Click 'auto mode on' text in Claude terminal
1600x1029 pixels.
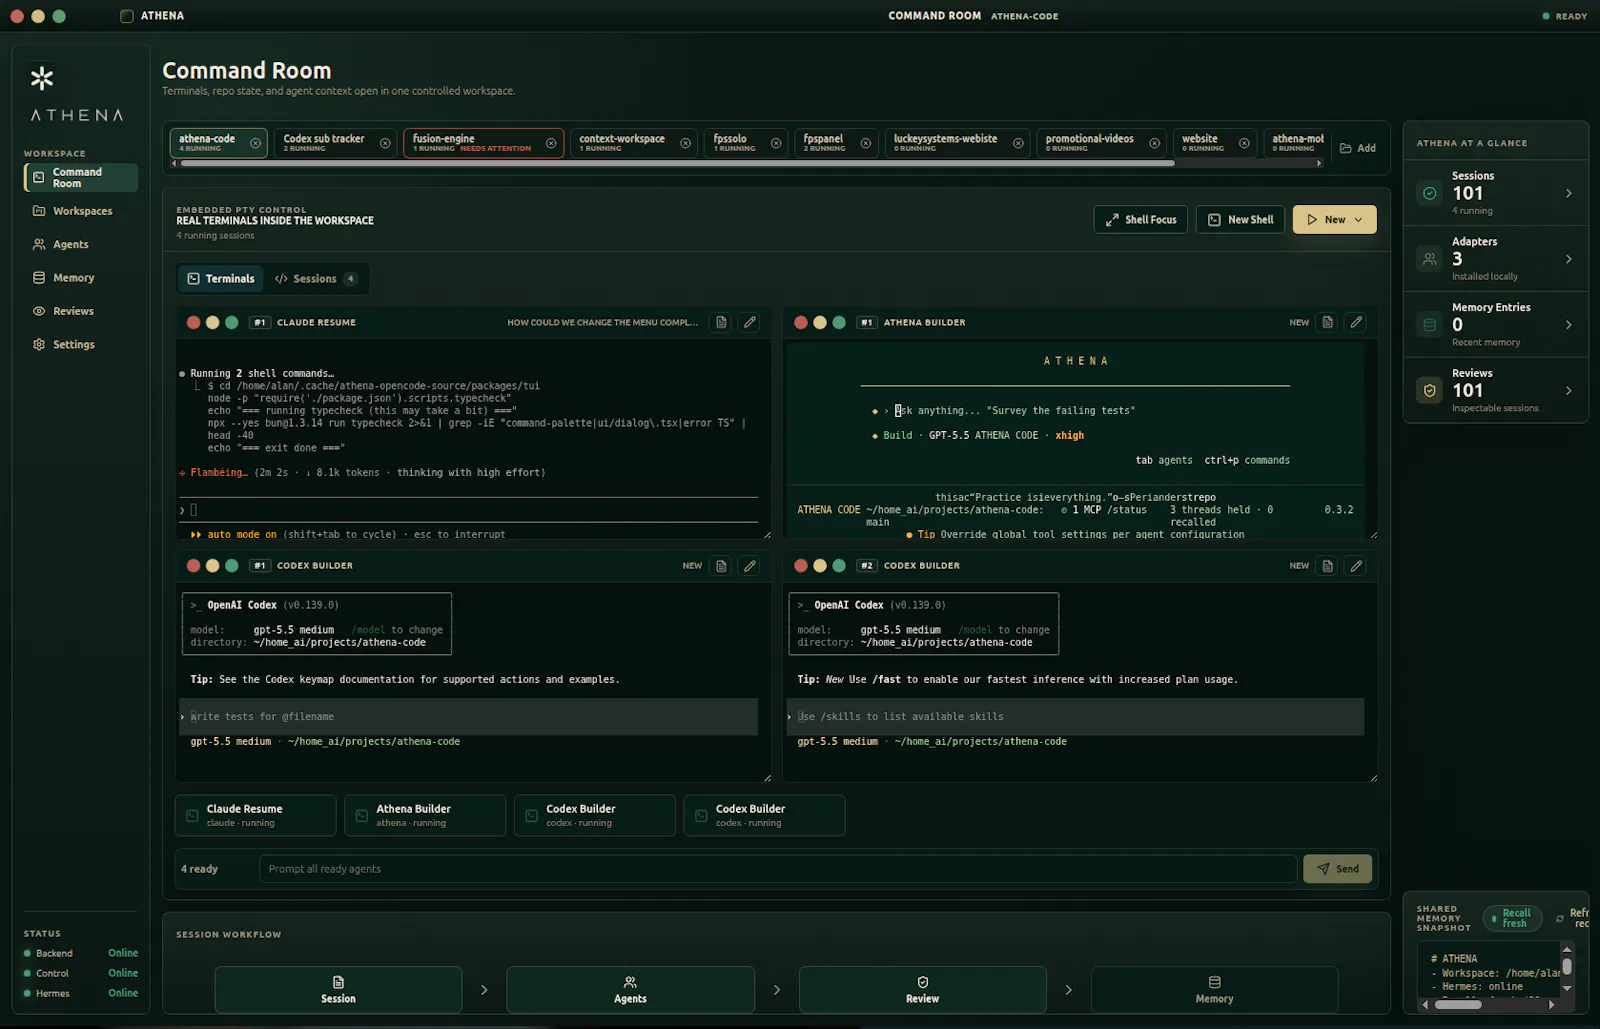pyautogui.click(x=242, y=535)
